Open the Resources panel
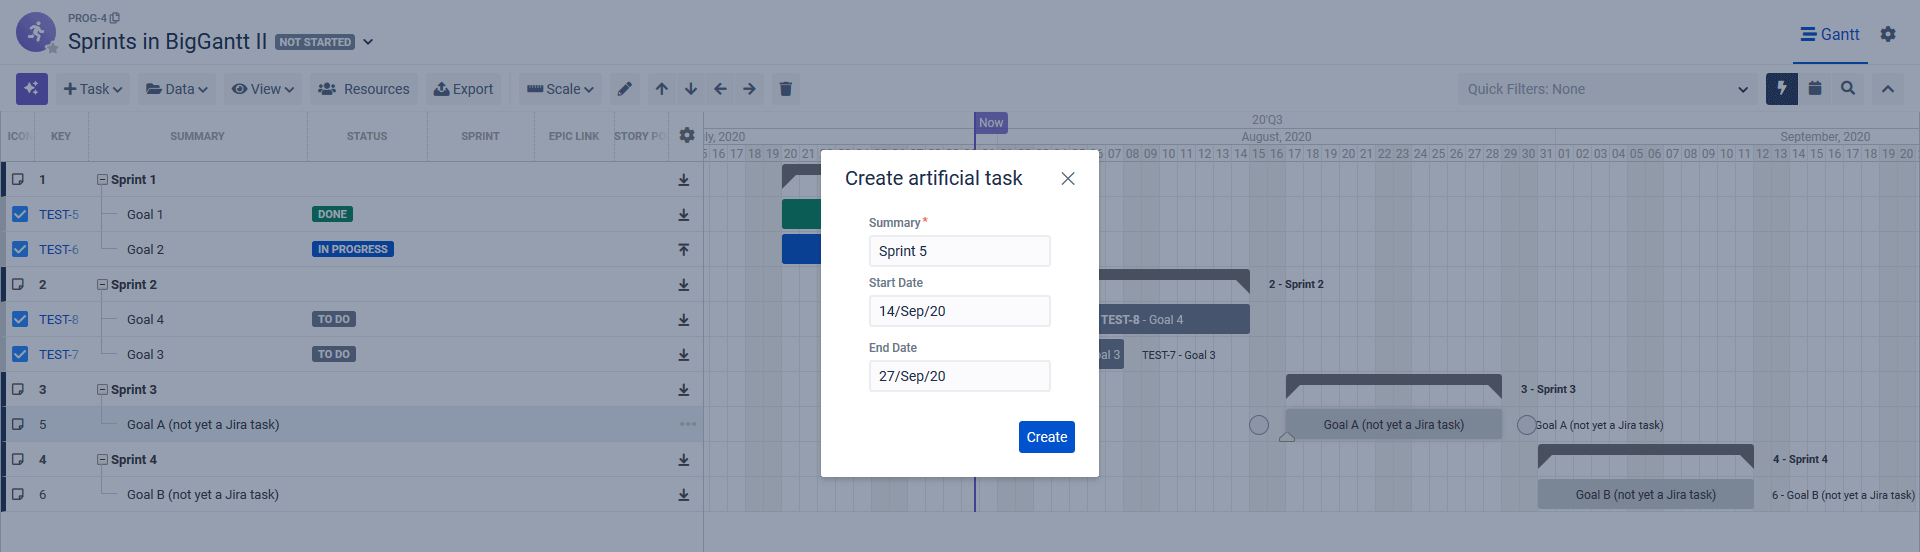 (x=364, y=89)
